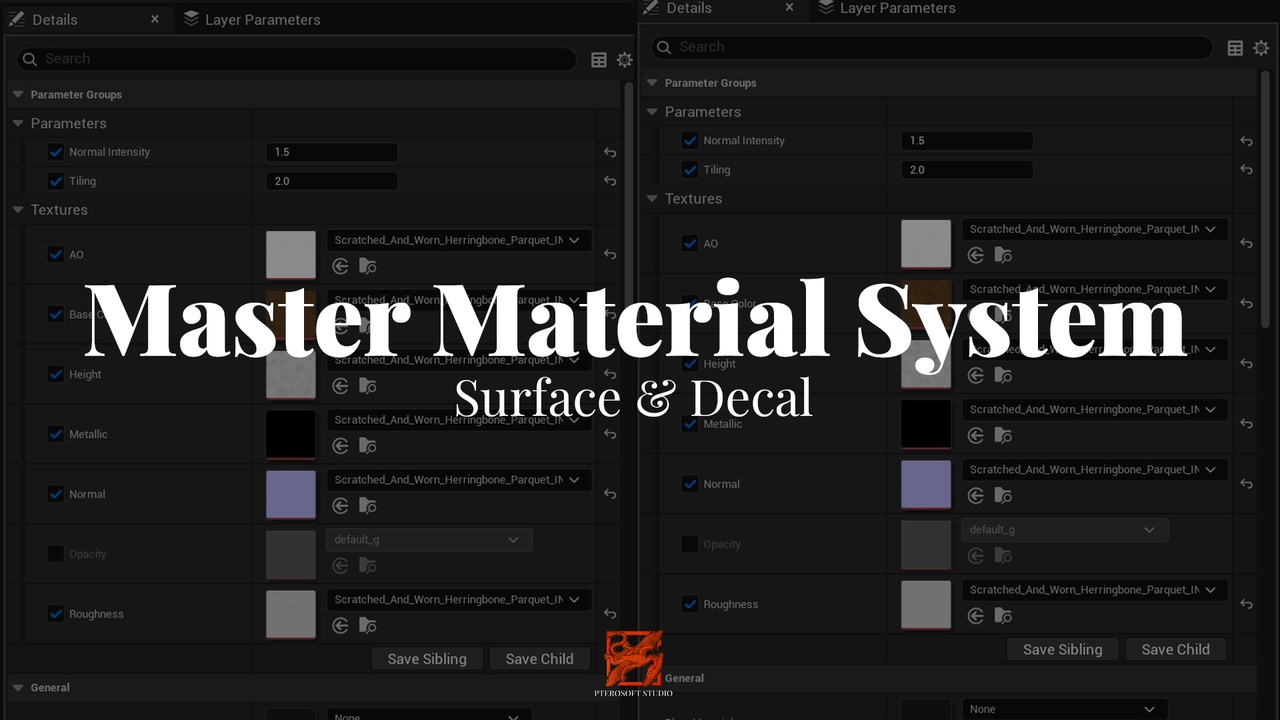Open Roughness texture dropdown in left panel
Screen dimensions: 1280x720
tap(459, 600)
